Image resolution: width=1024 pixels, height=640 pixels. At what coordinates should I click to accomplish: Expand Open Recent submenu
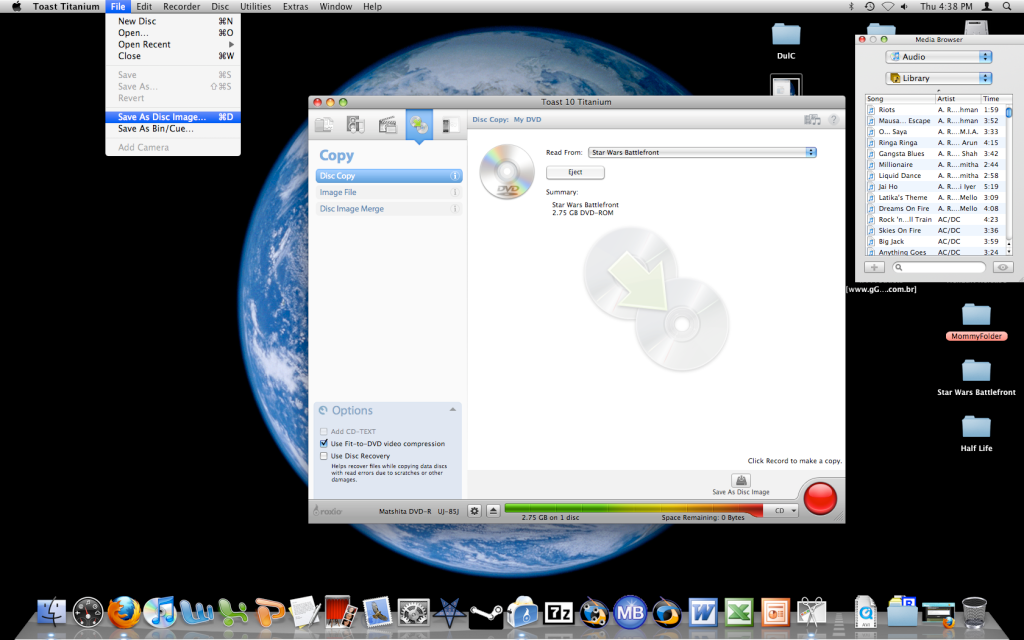(175, 44)
